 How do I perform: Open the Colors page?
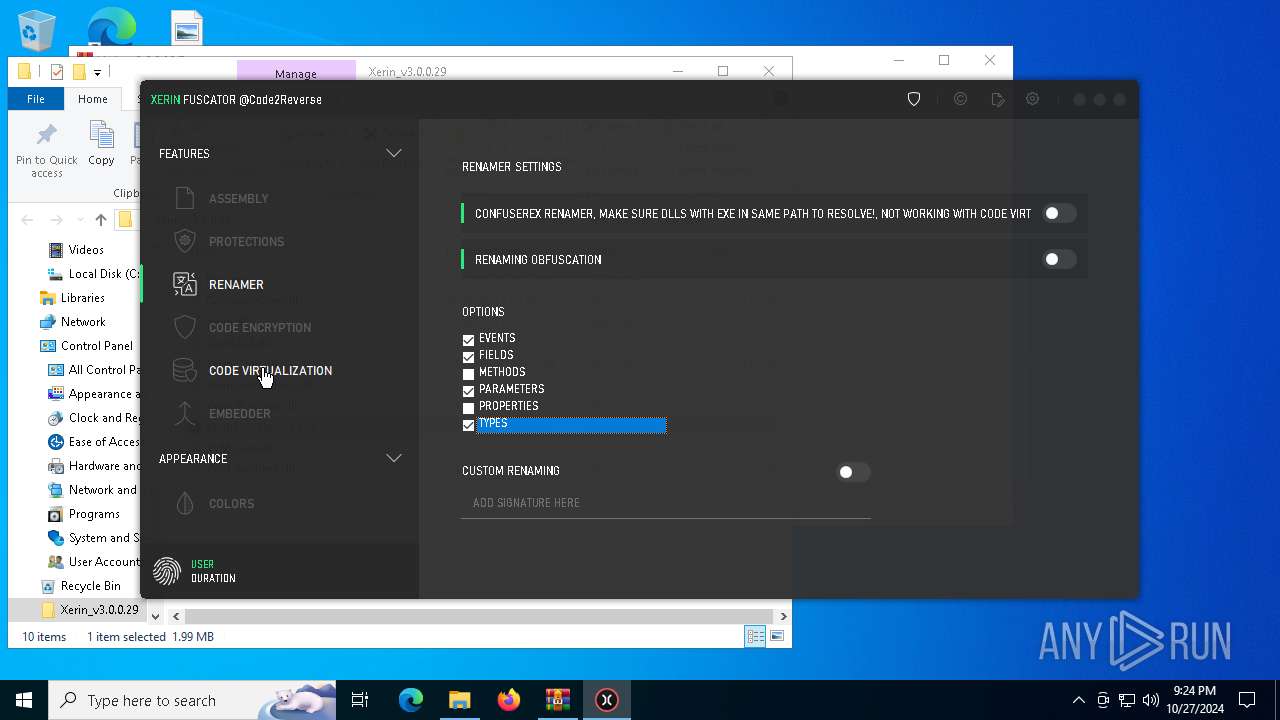(x=231, y=504)
